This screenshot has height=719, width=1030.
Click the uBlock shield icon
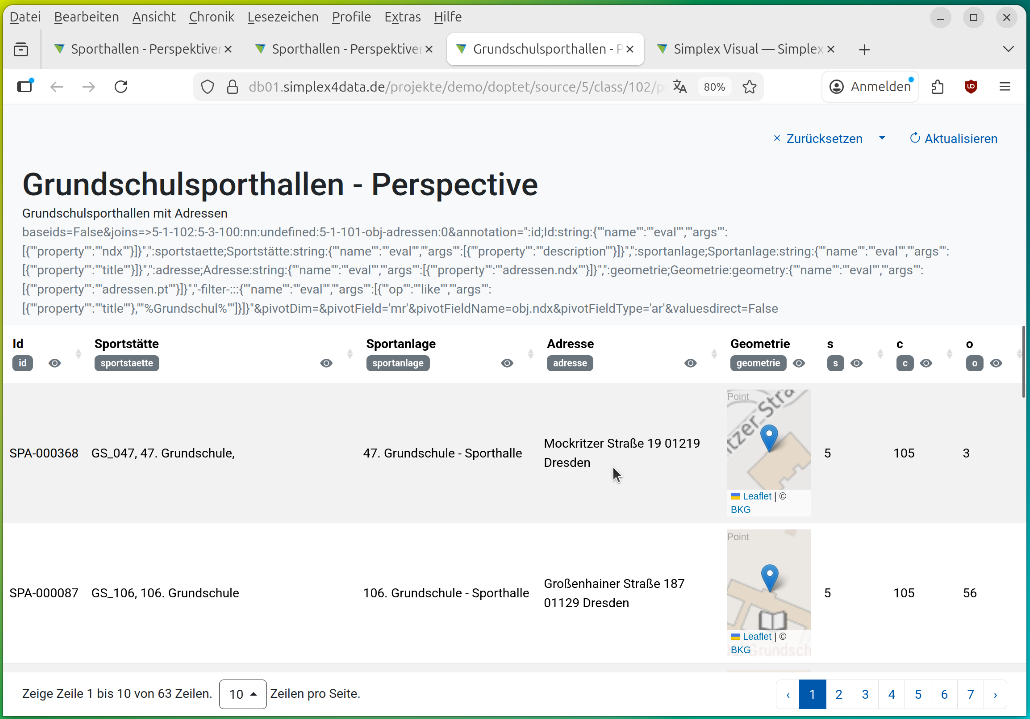971,87
